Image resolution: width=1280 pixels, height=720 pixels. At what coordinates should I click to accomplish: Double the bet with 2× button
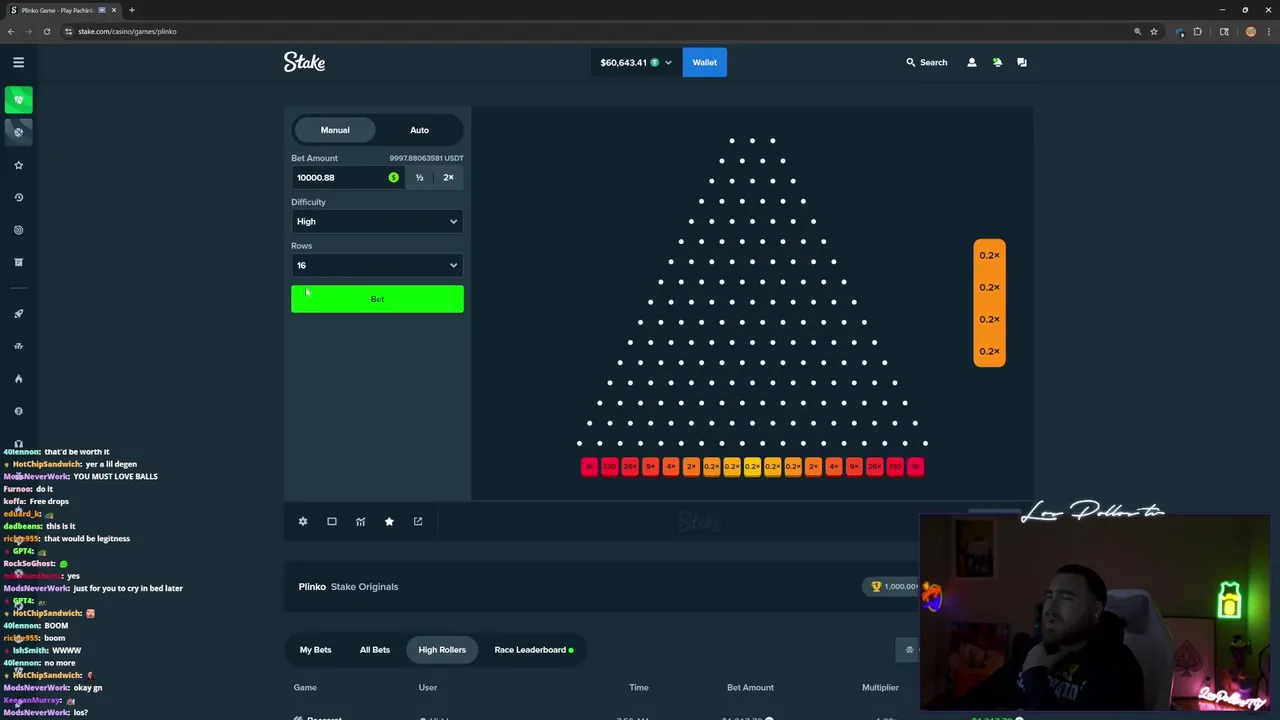tap(448, 177)
